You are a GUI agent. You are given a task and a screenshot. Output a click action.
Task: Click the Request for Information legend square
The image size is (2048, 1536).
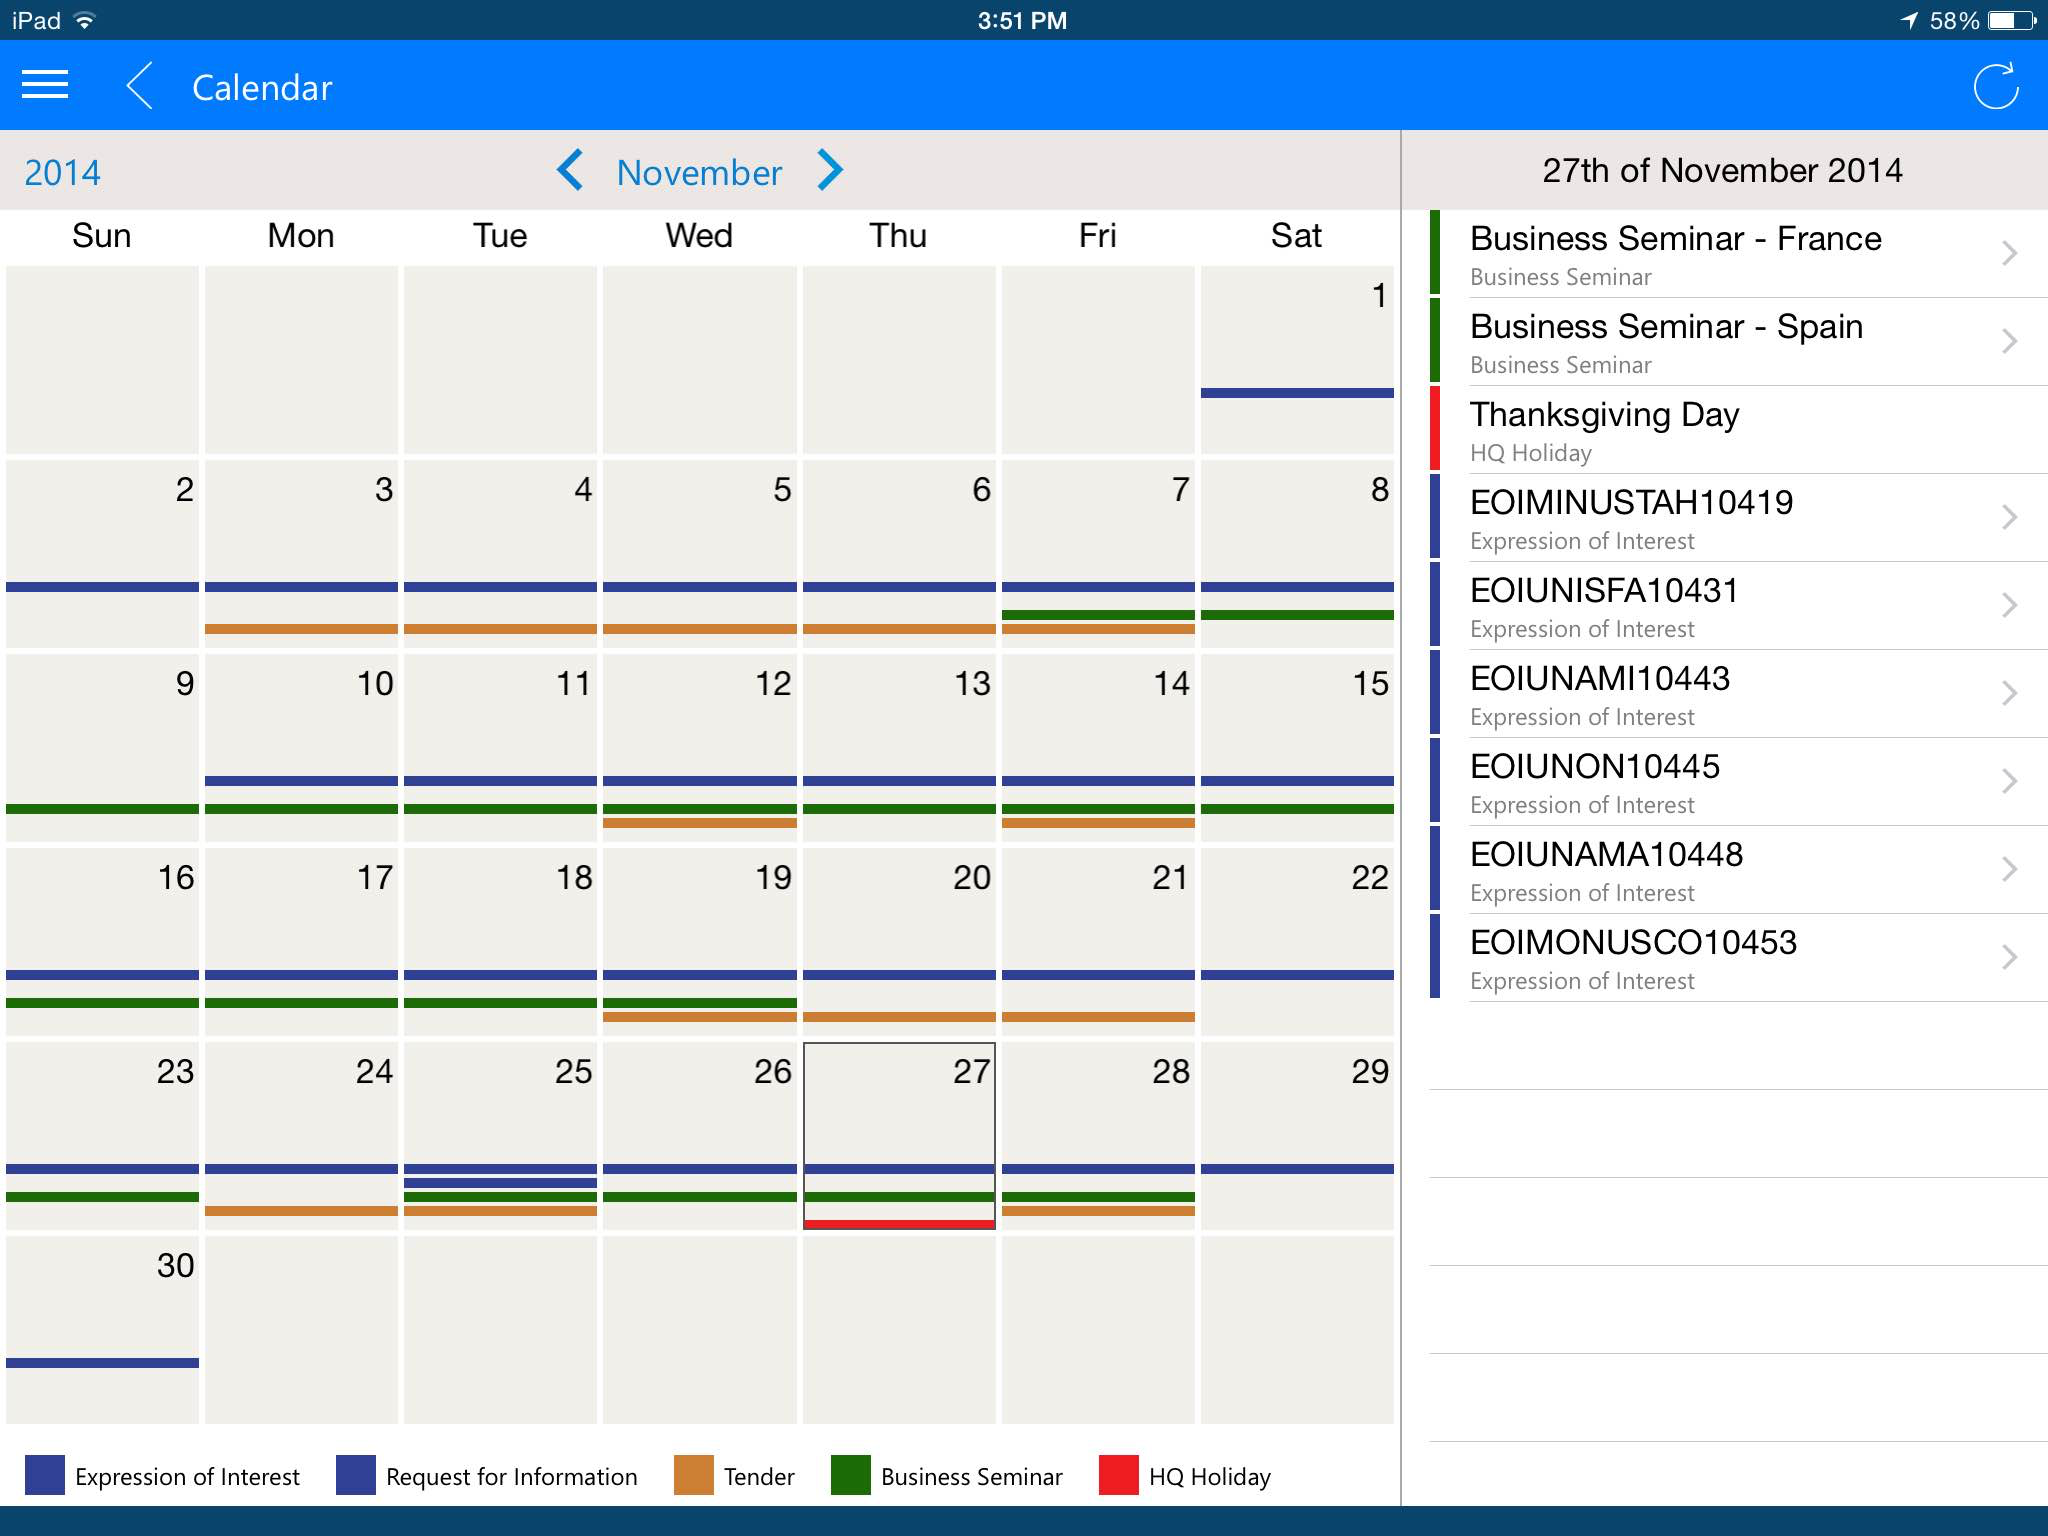(x=355, y=1475)
